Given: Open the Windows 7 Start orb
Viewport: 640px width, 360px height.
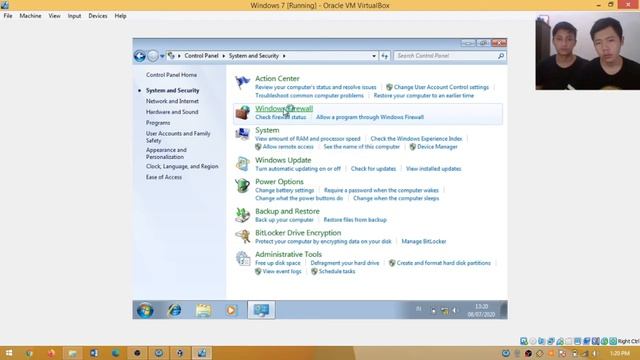Looking at the screenshot, I should [145, 310].
